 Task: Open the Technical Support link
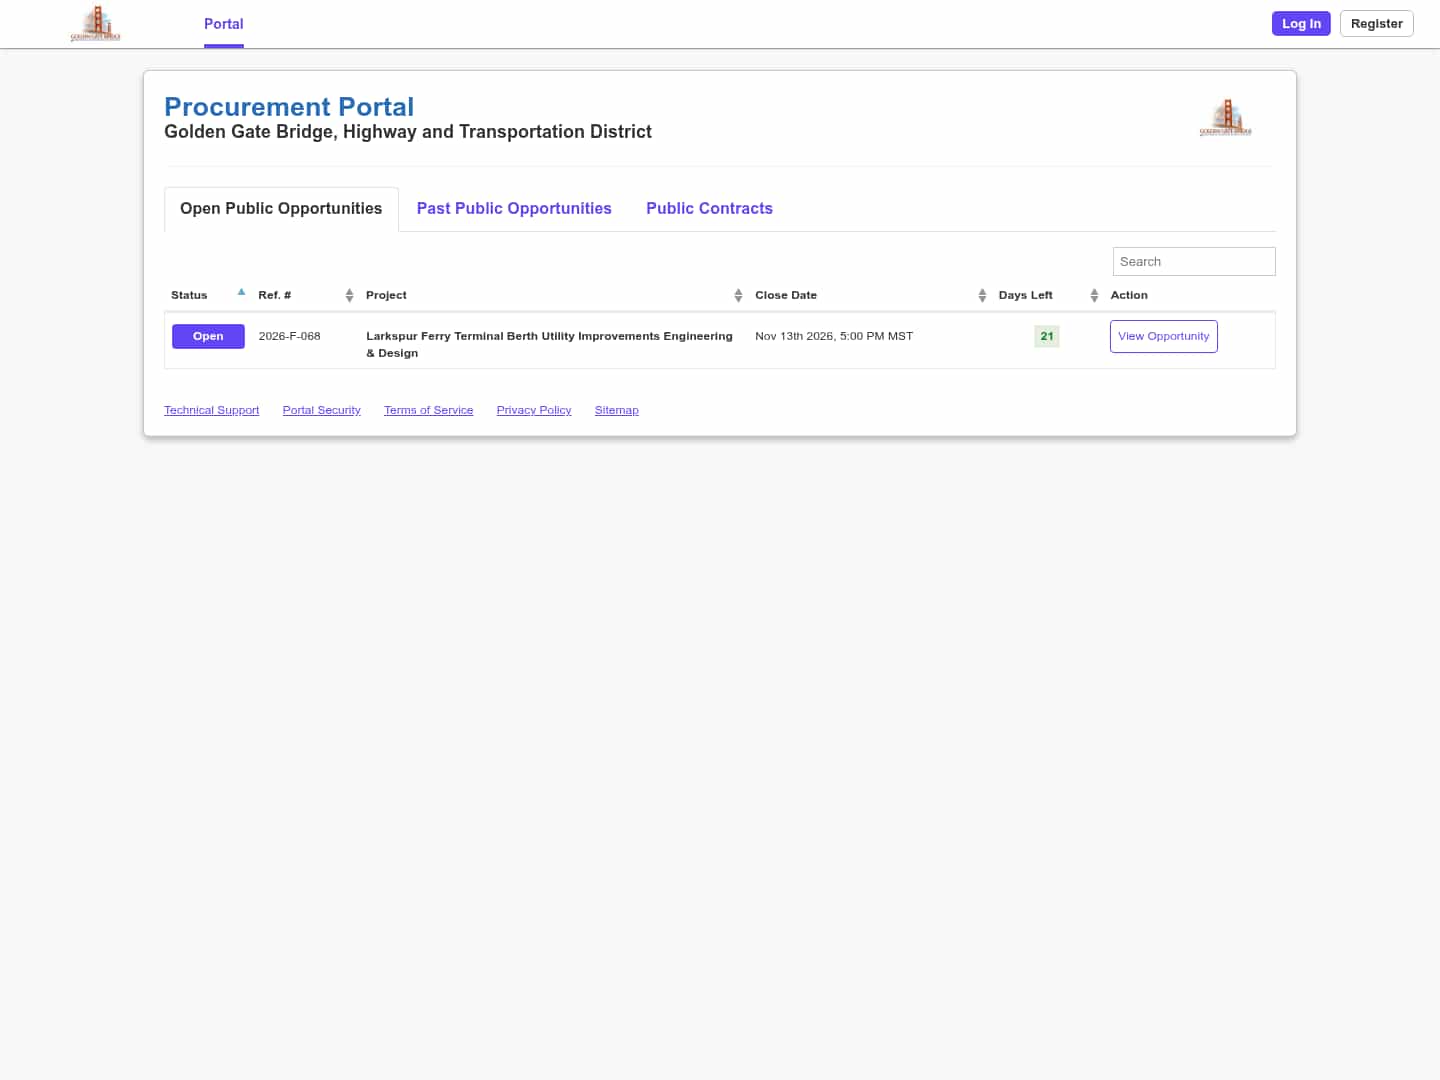(x=211, y=411)
